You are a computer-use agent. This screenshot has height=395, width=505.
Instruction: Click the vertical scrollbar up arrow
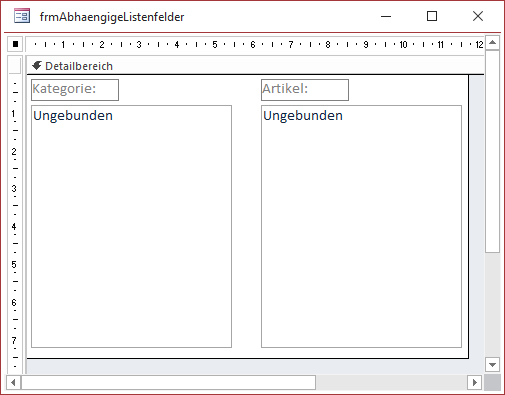pyautogui.click(x=492, y=43)
